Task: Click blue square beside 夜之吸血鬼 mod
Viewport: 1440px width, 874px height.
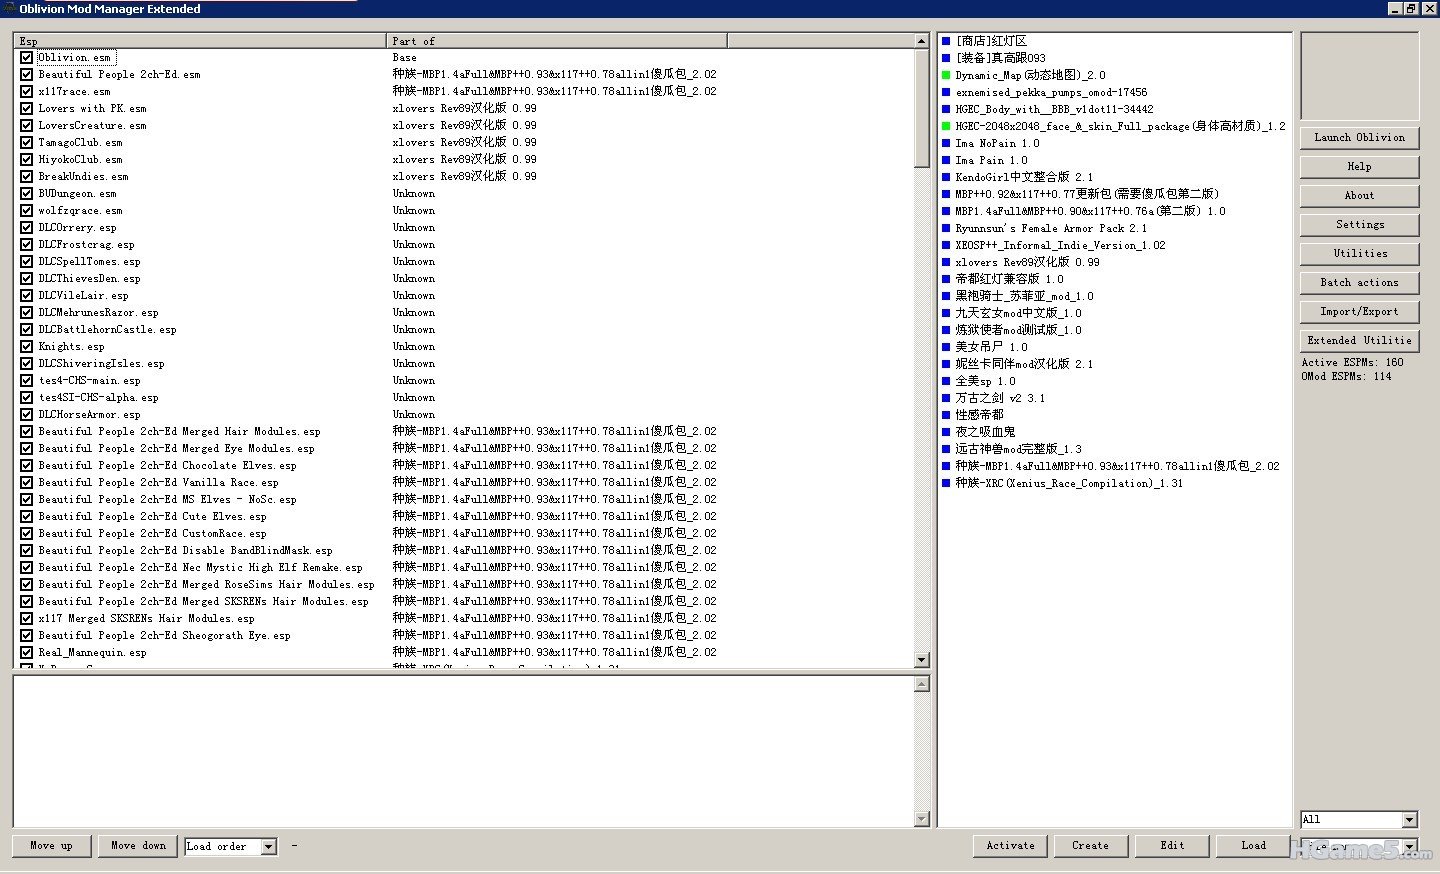Action: coord(946,432)
